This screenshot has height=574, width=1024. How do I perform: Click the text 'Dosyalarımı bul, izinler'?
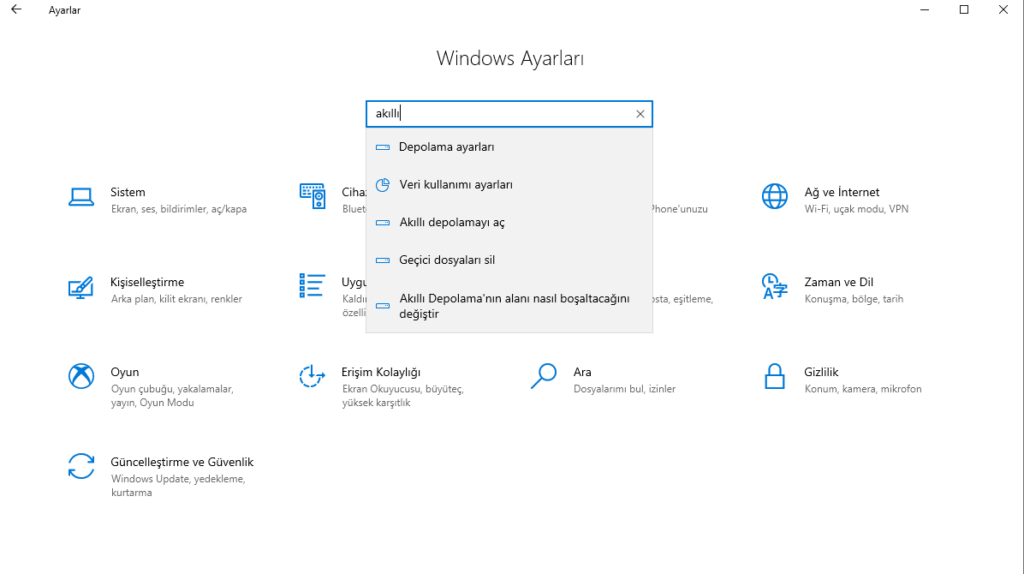(x=624, y=389)
